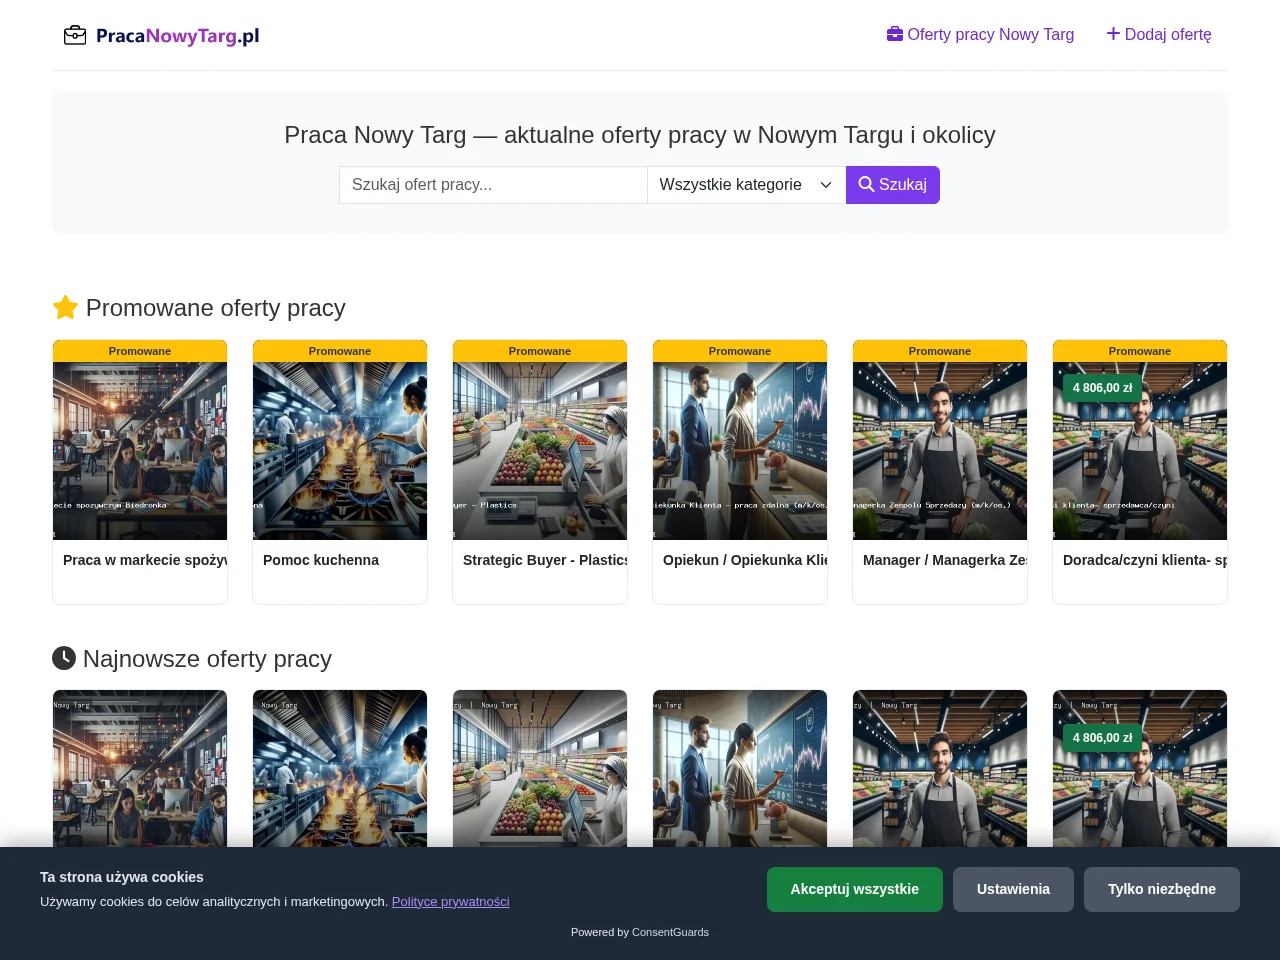
Task: Click 4 806,00 zł badge in newest offers
Action: 1102,738
